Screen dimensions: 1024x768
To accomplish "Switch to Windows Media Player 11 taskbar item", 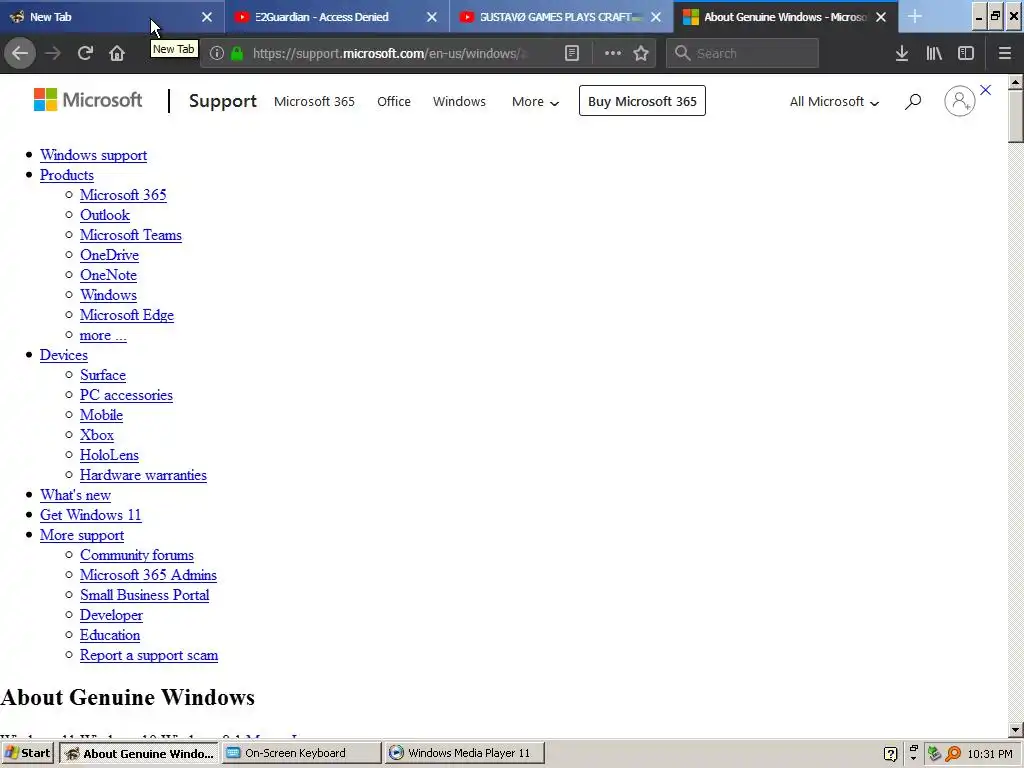I will (464, 753).
